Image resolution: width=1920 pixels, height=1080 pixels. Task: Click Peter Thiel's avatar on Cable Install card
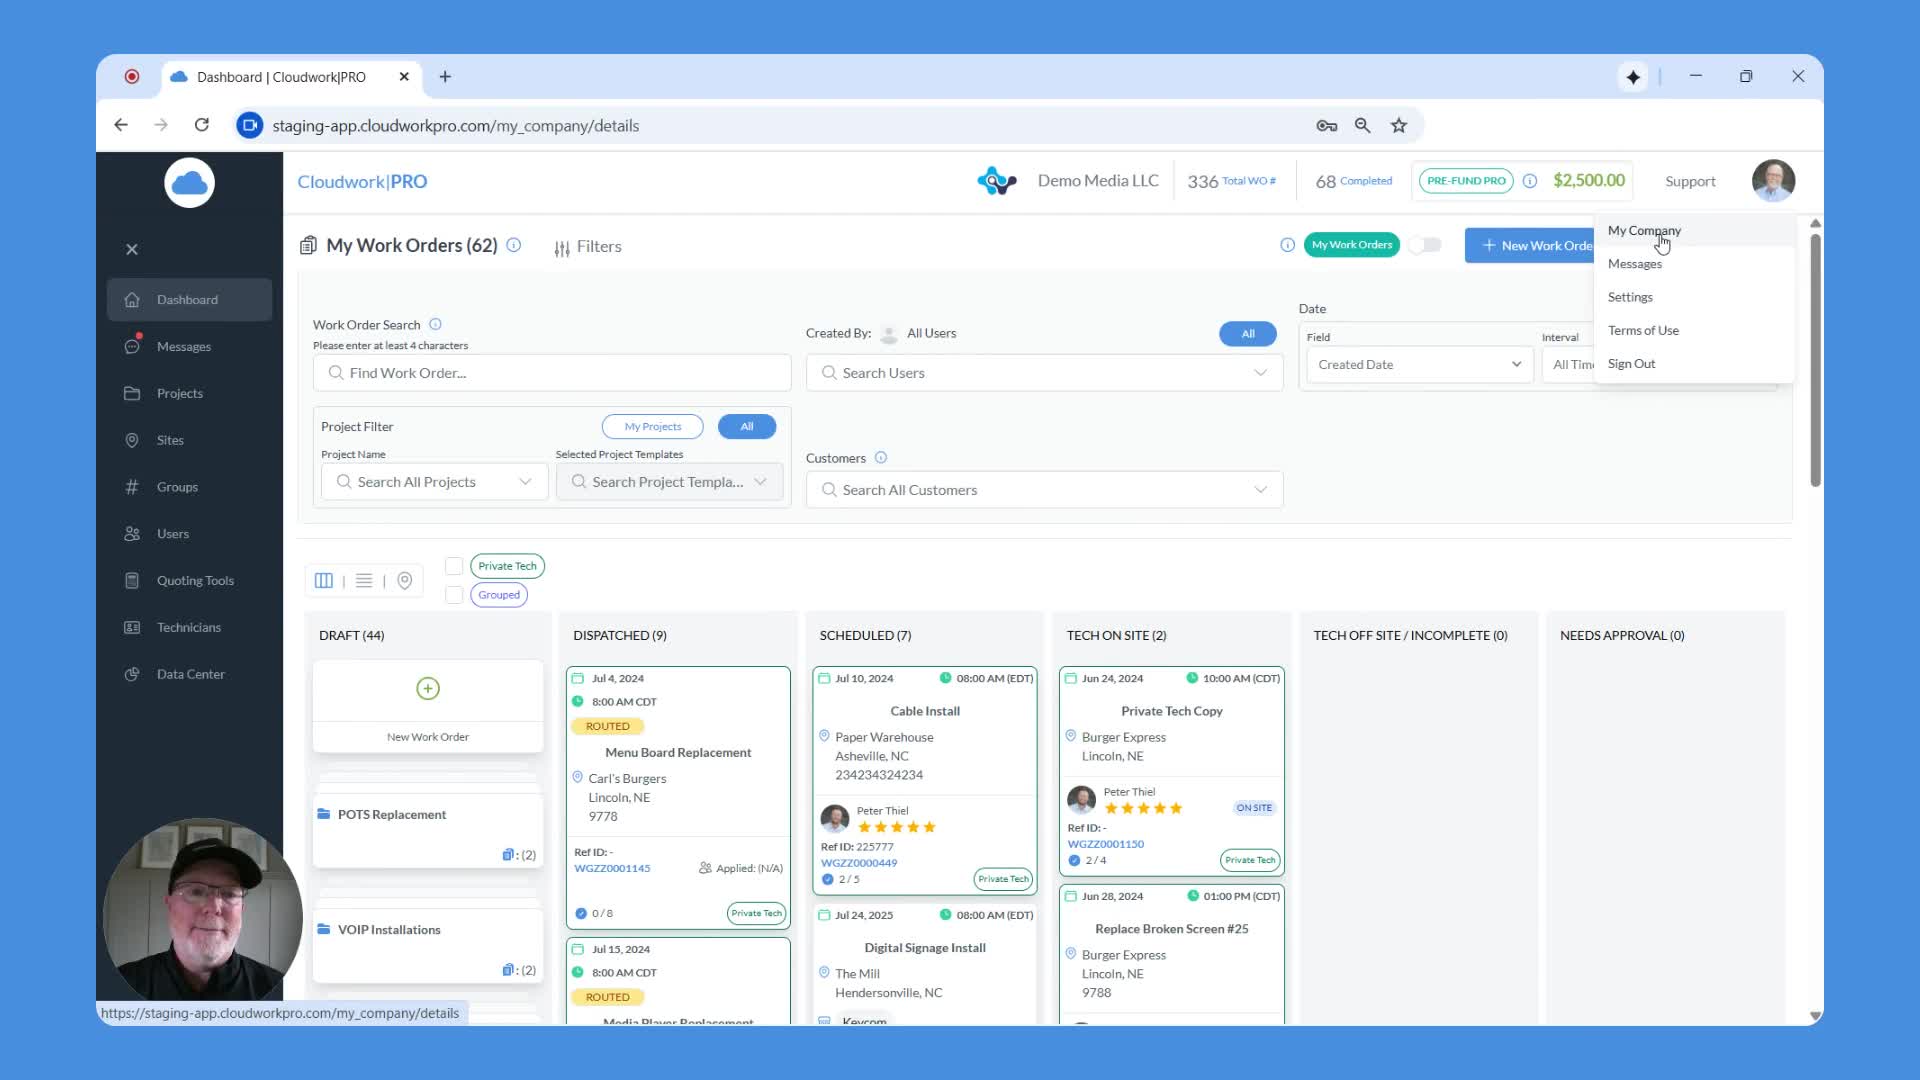coord(835,819)
